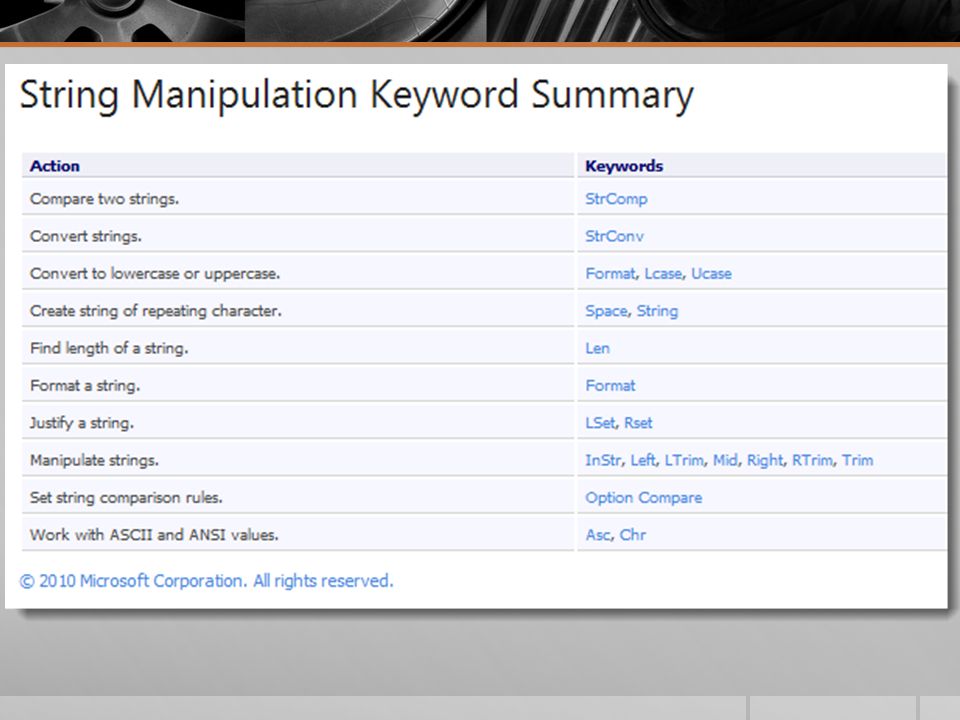Open the LSet keyword link
Viewport: 960px width, 720px height.
pos(600,423)
